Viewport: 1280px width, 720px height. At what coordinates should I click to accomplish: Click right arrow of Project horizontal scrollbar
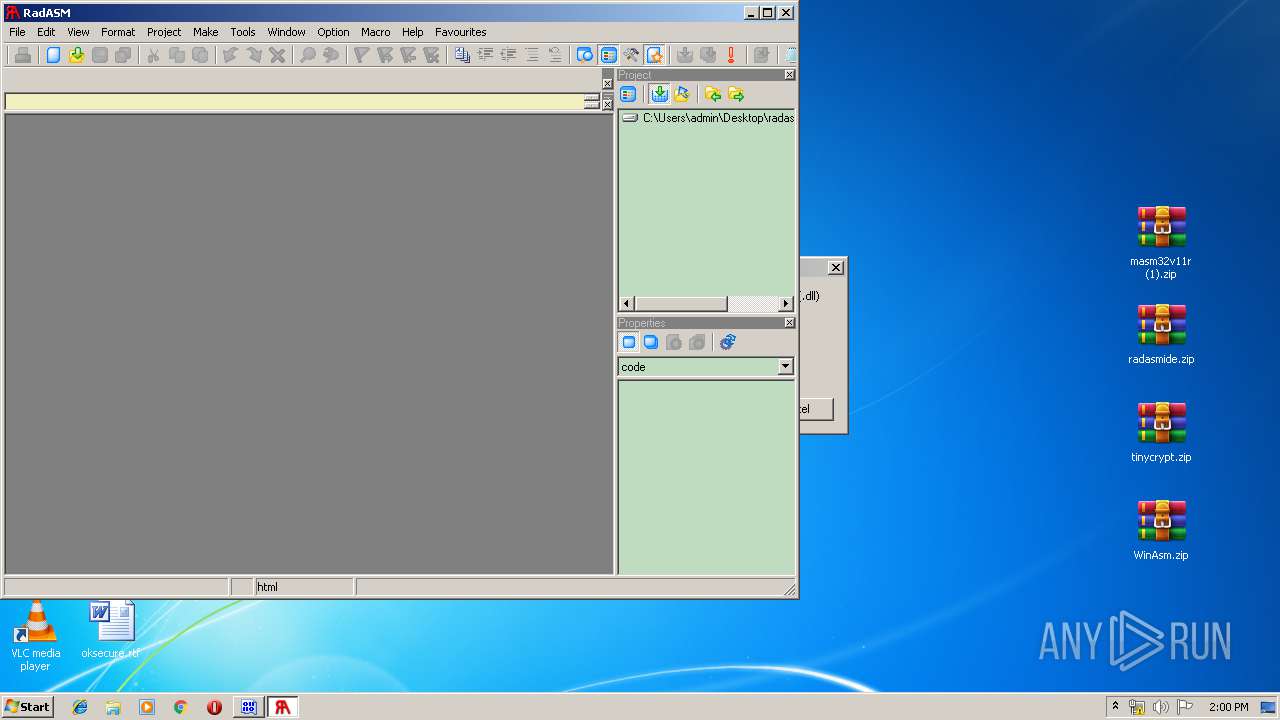[x=786, y=303]
